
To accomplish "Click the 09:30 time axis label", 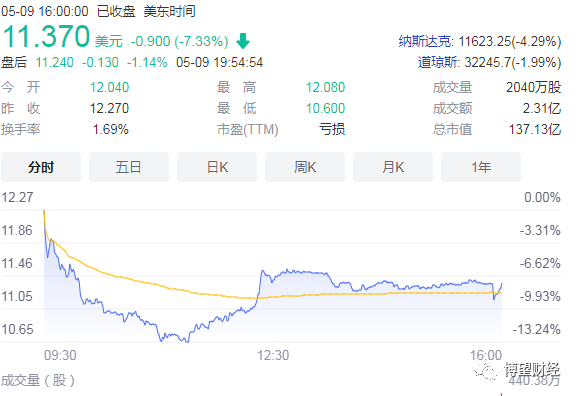I will coord(60,355).
